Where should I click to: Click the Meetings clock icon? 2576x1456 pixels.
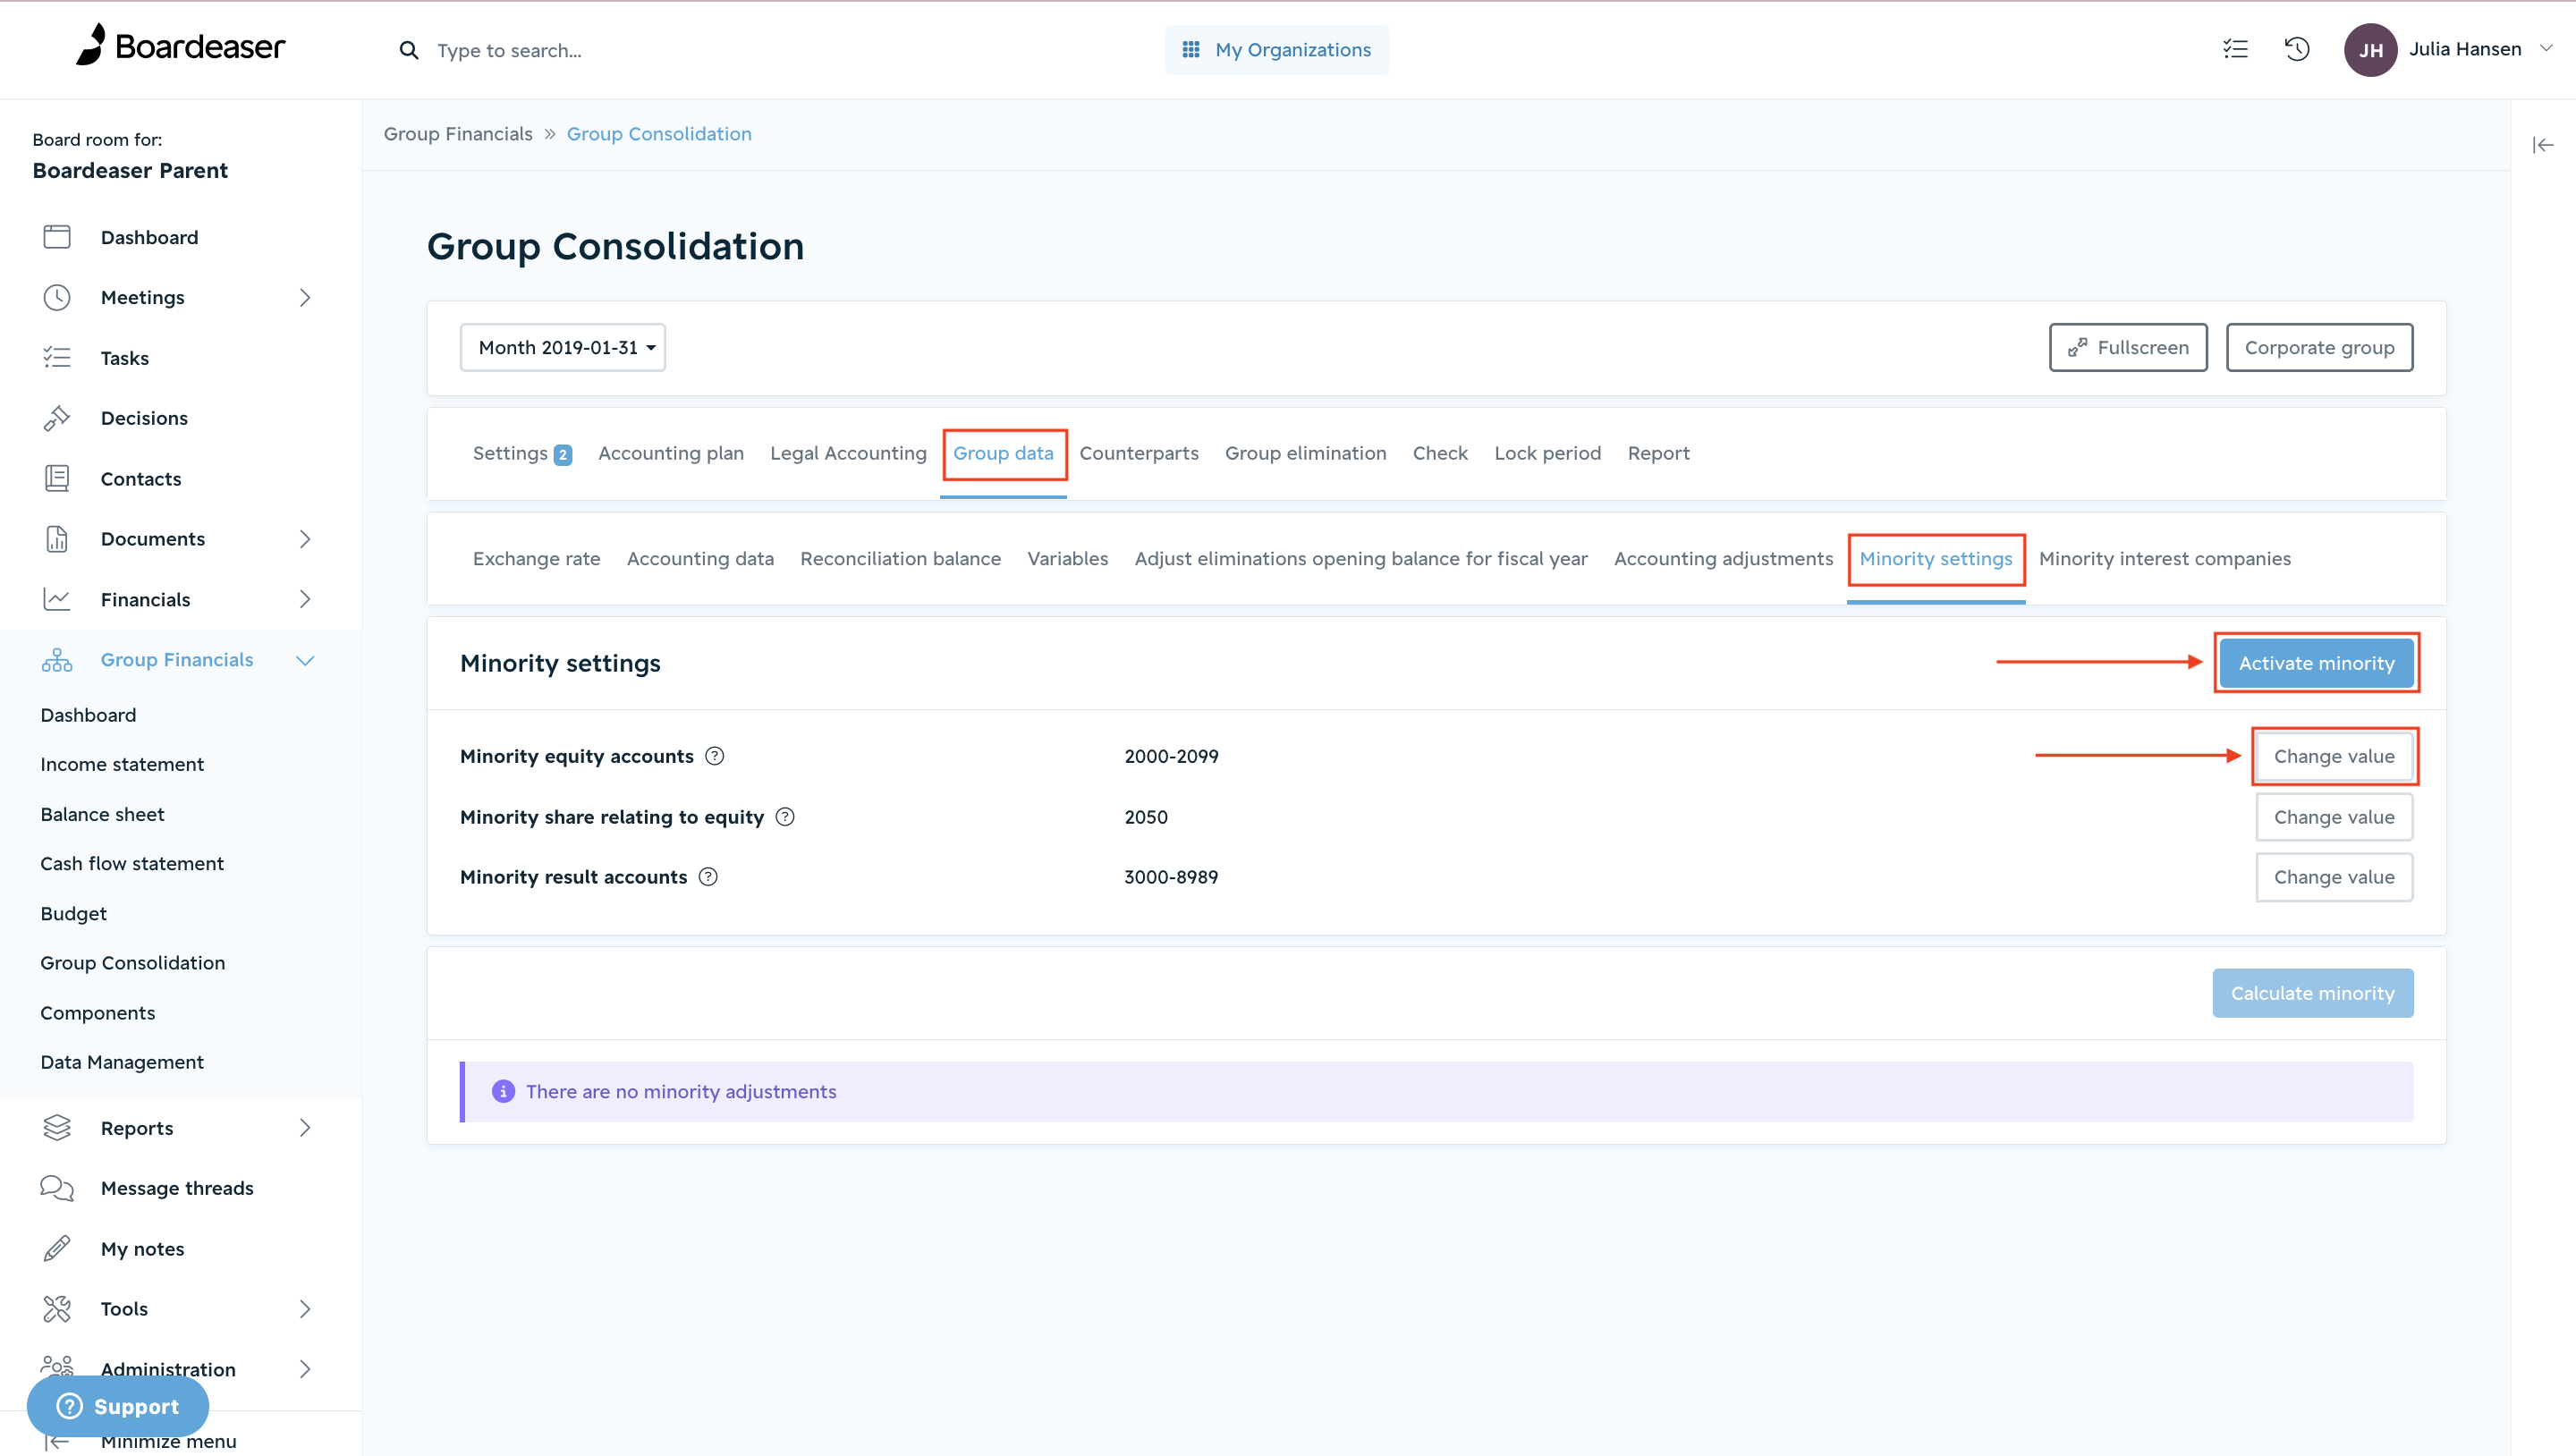[x=57, y=297]
